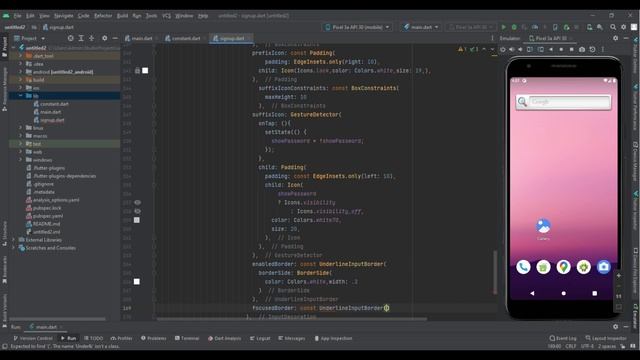Screen dimensions: 640x360
Task: Expand the web folder
Action: coord(20,152)
